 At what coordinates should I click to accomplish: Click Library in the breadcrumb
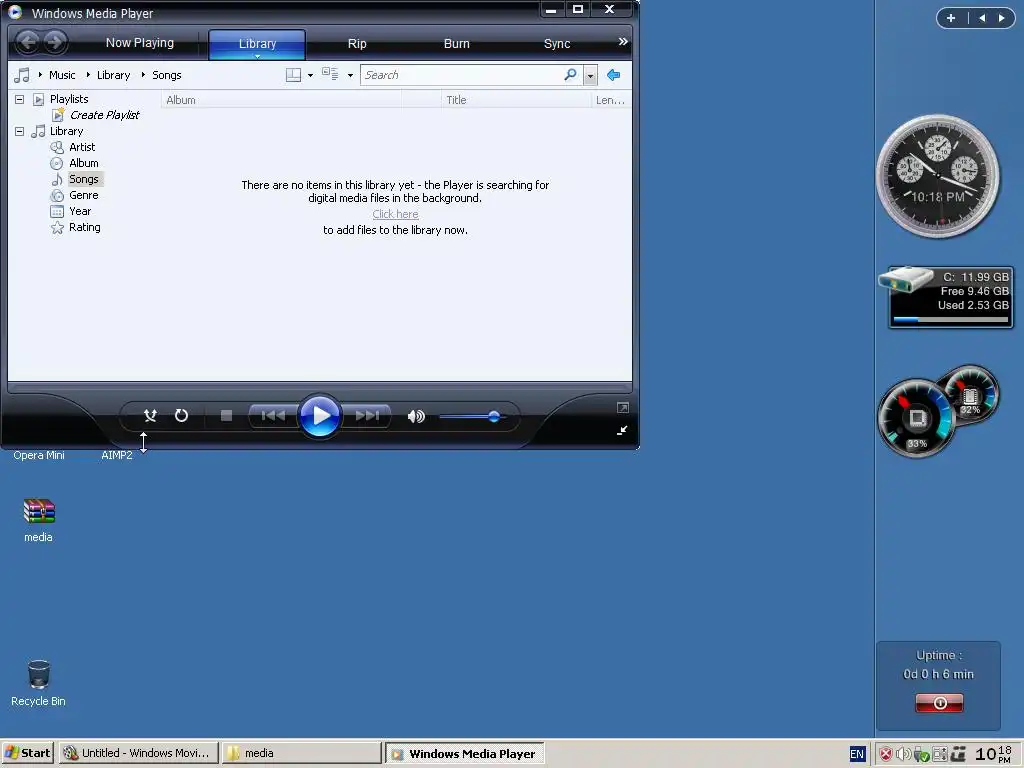pos(114,75)
